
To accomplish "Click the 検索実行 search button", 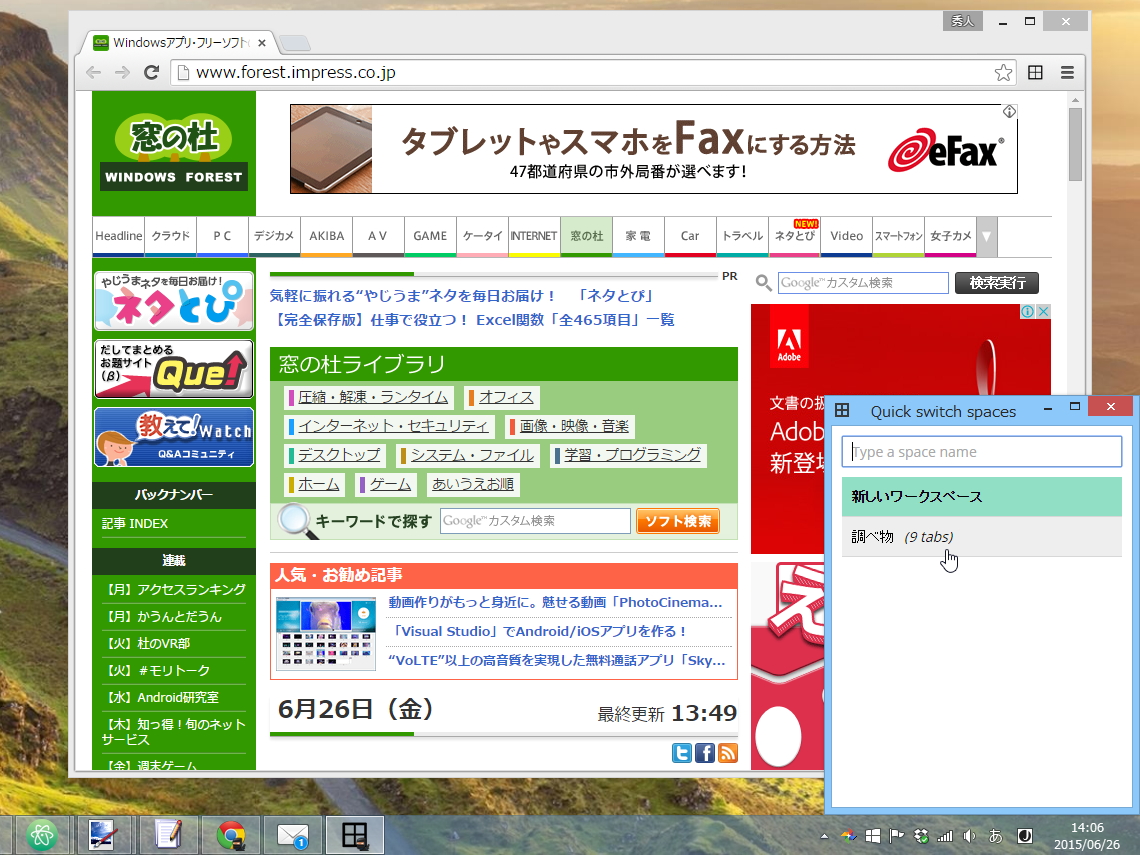I will (997, 283).
